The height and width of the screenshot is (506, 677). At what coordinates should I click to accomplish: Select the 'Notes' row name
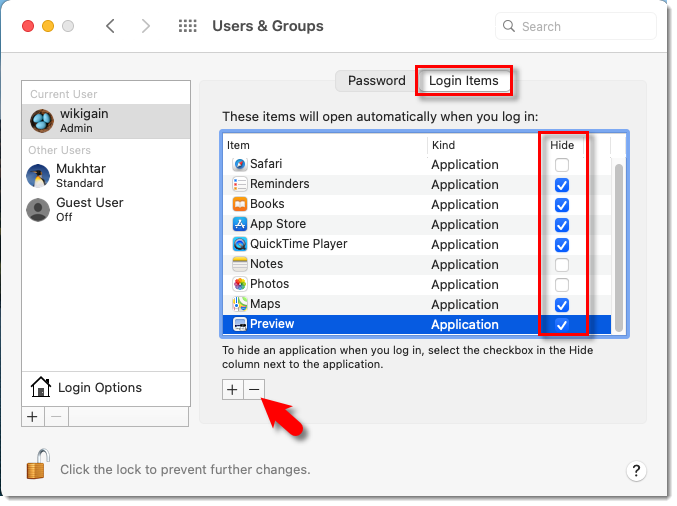(x=266, y=264)
